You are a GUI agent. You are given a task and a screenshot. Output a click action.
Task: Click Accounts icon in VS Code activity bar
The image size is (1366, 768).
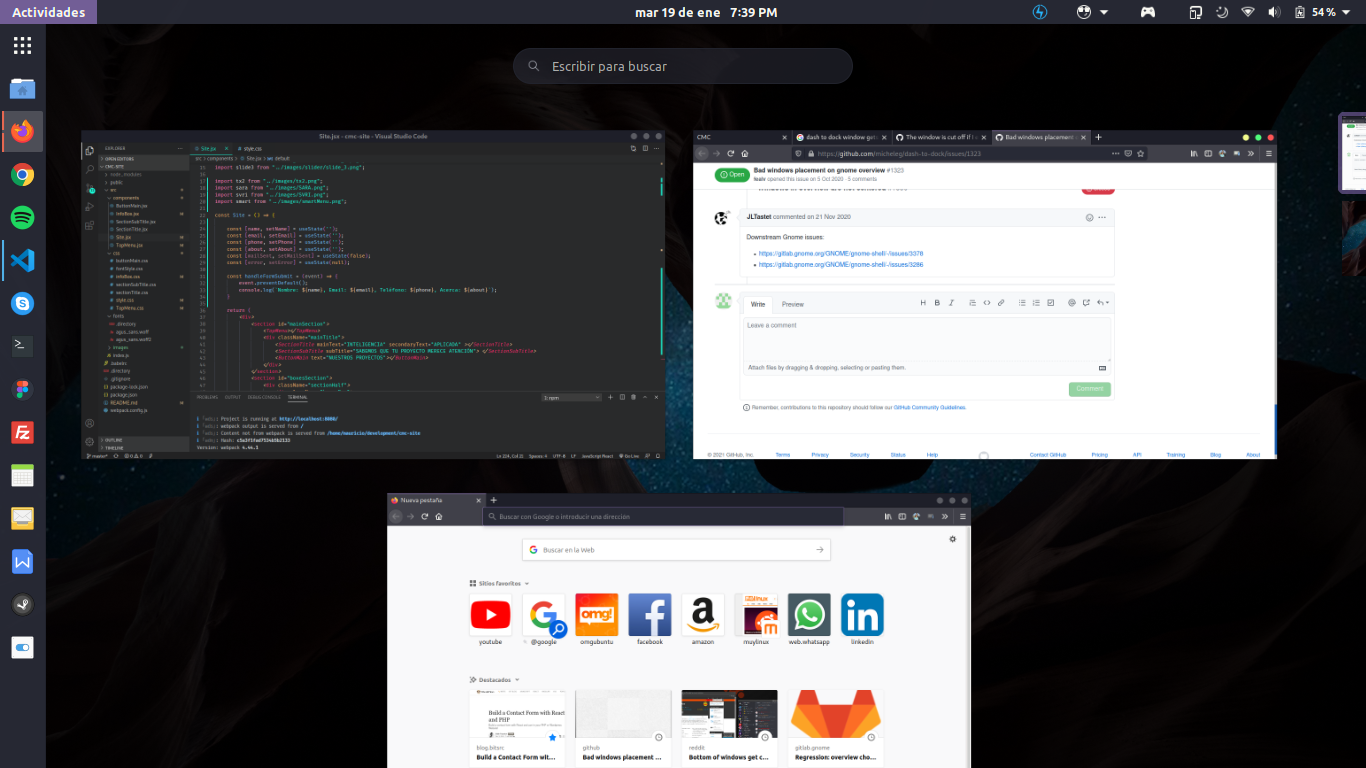click(89, 423)
